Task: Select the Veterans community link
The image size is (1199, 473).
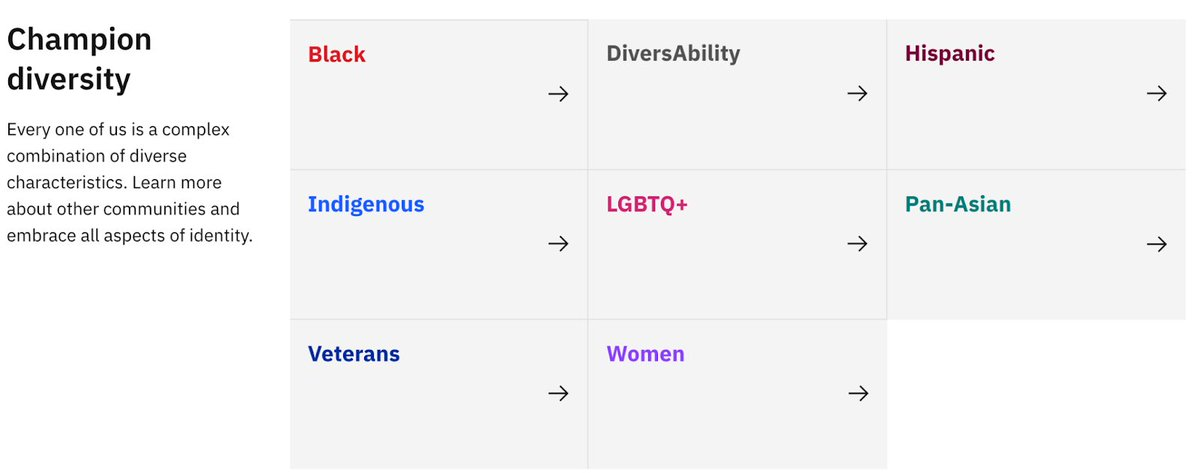Action: pyautogui.click(x=354, y=354)
